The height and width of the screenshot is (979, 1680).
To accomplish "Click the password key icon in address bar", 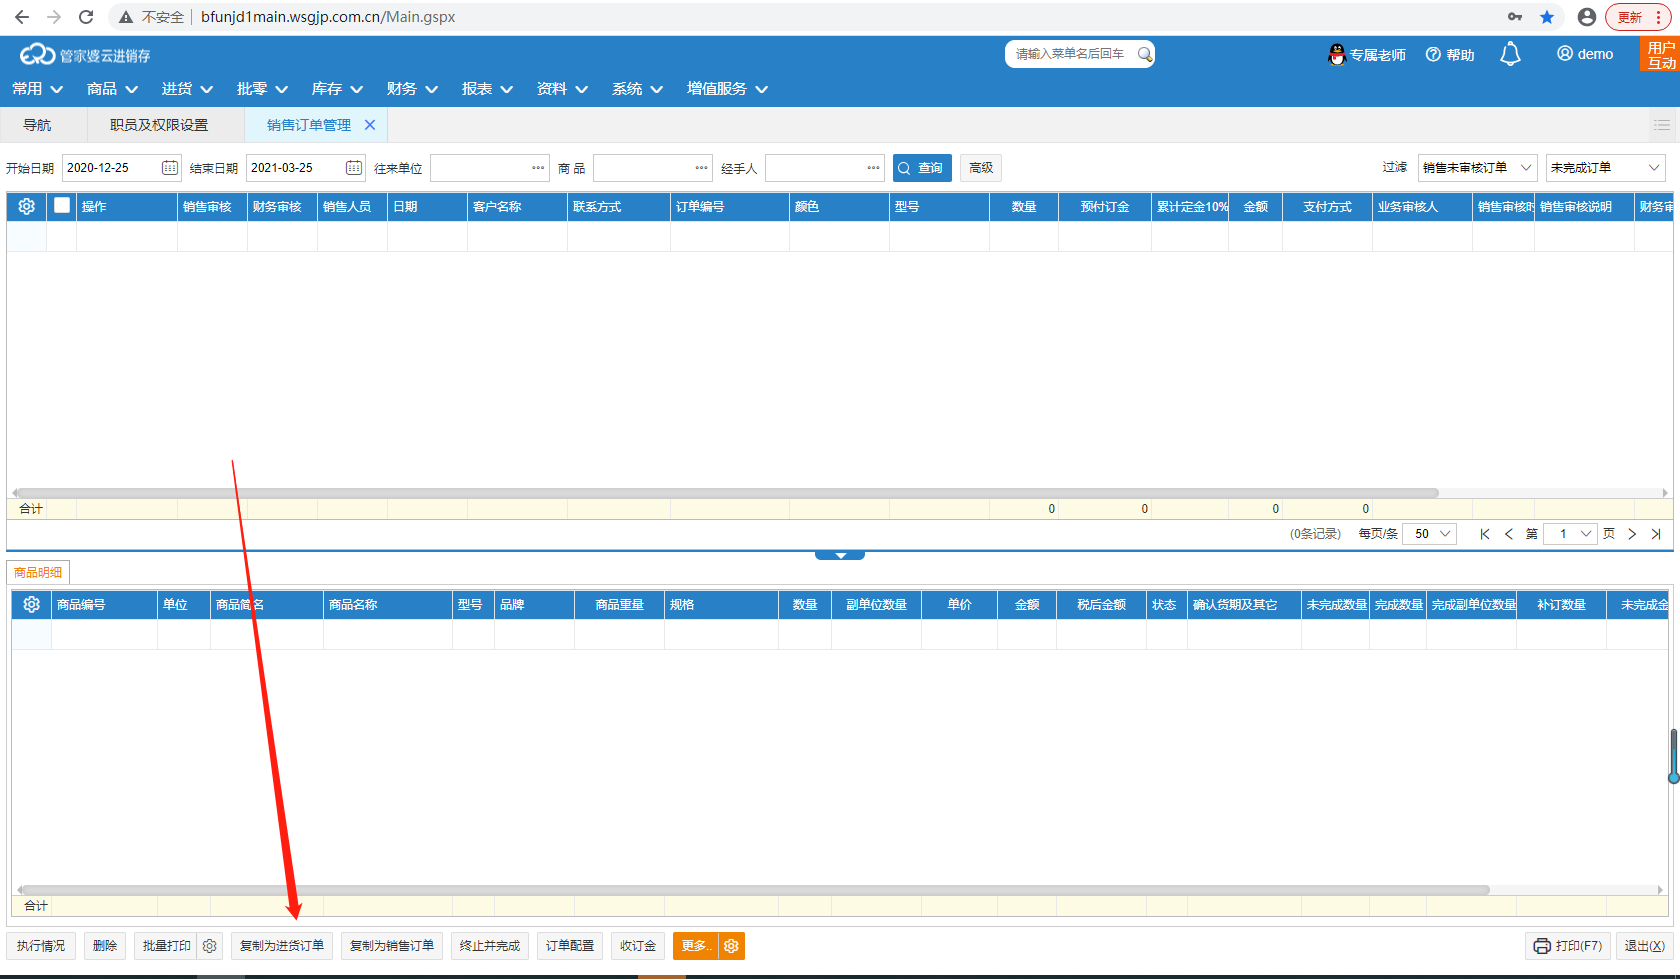I will click(1515, 17).
